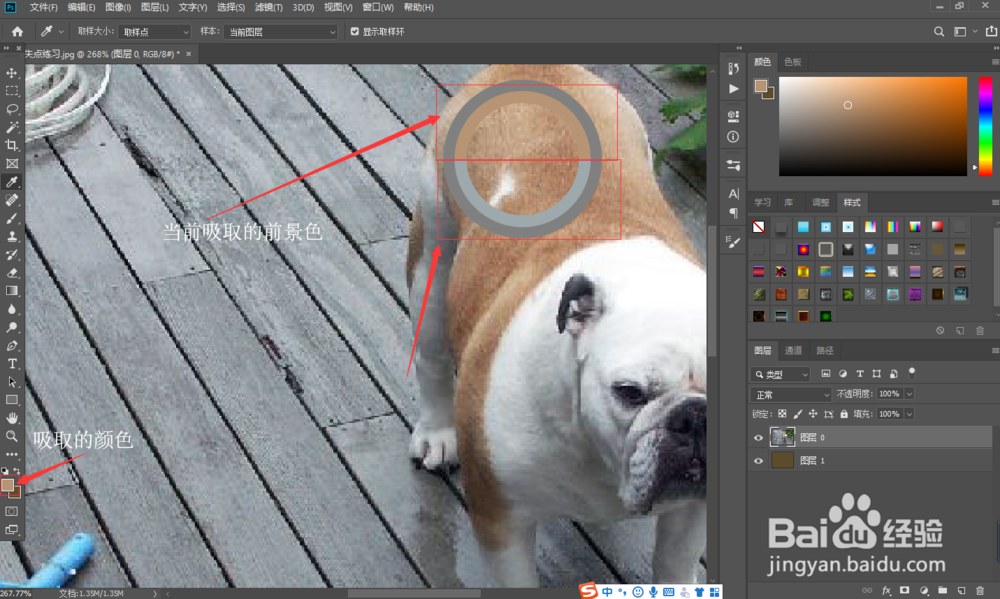Open the blend mode 正常 dropdown
The width and height of the screenshot is (1000, 599).
tap(791, 395)
